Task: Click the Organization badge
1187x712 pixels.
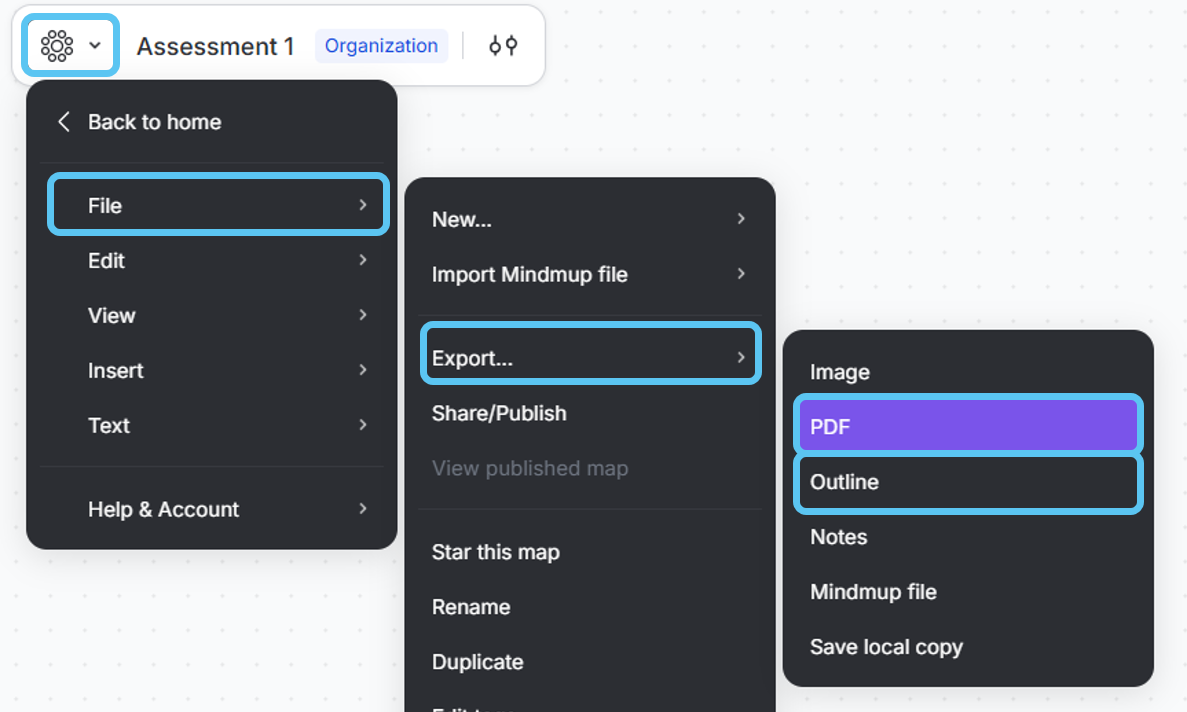Action: point(382,46)
